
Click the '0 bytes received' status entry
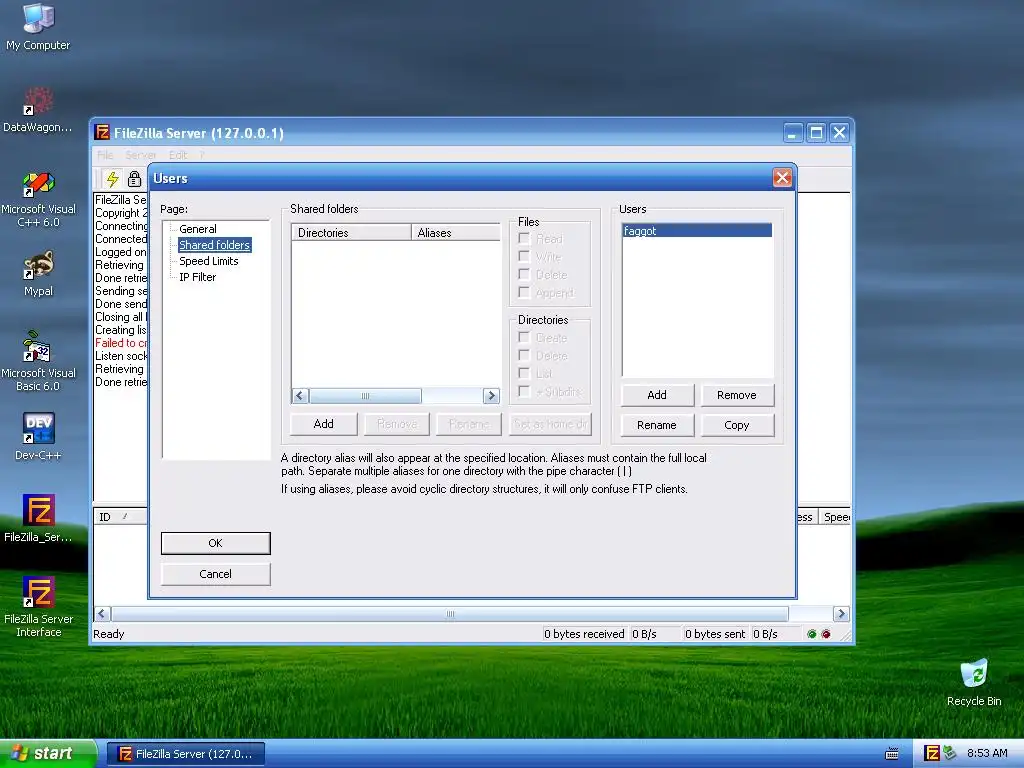pos(584,633)
